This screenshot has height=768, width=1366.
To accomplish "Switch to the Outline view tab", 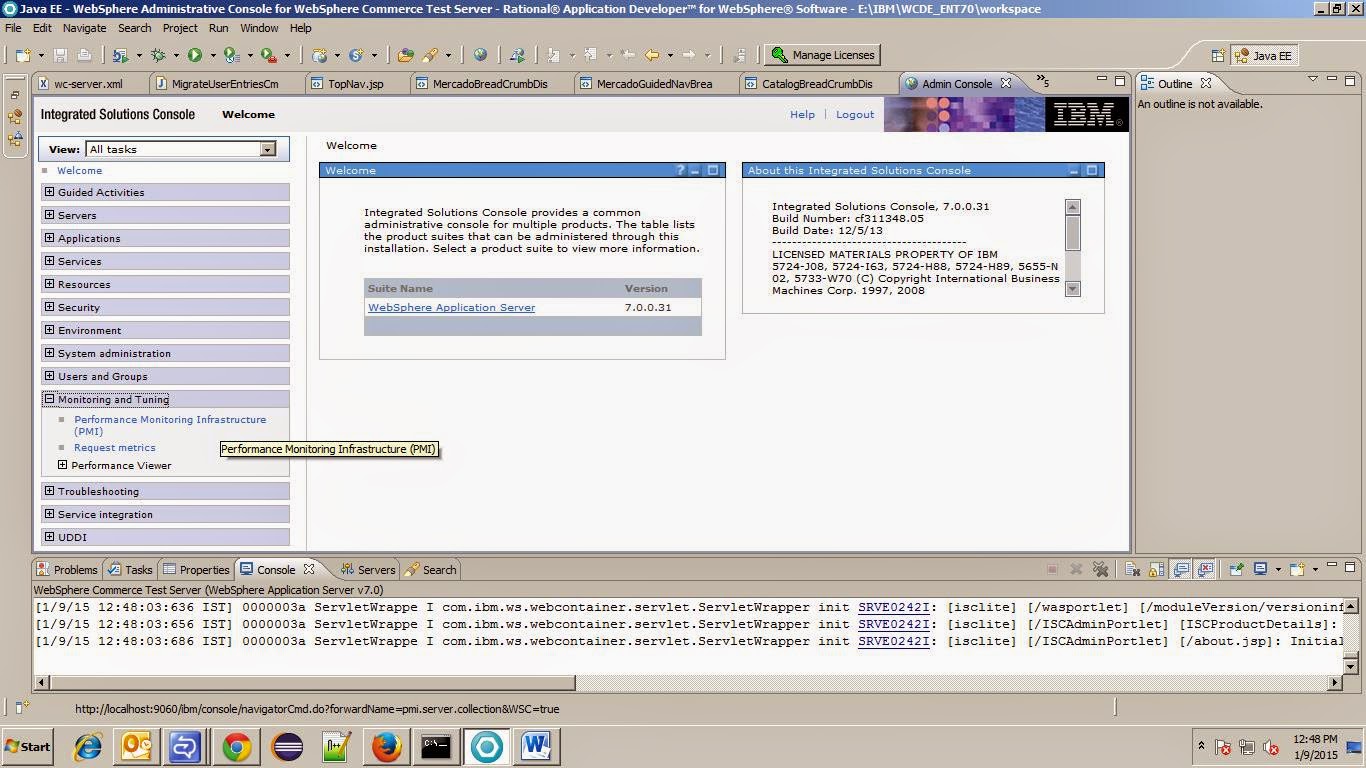I will click(x=1176, y=83).
